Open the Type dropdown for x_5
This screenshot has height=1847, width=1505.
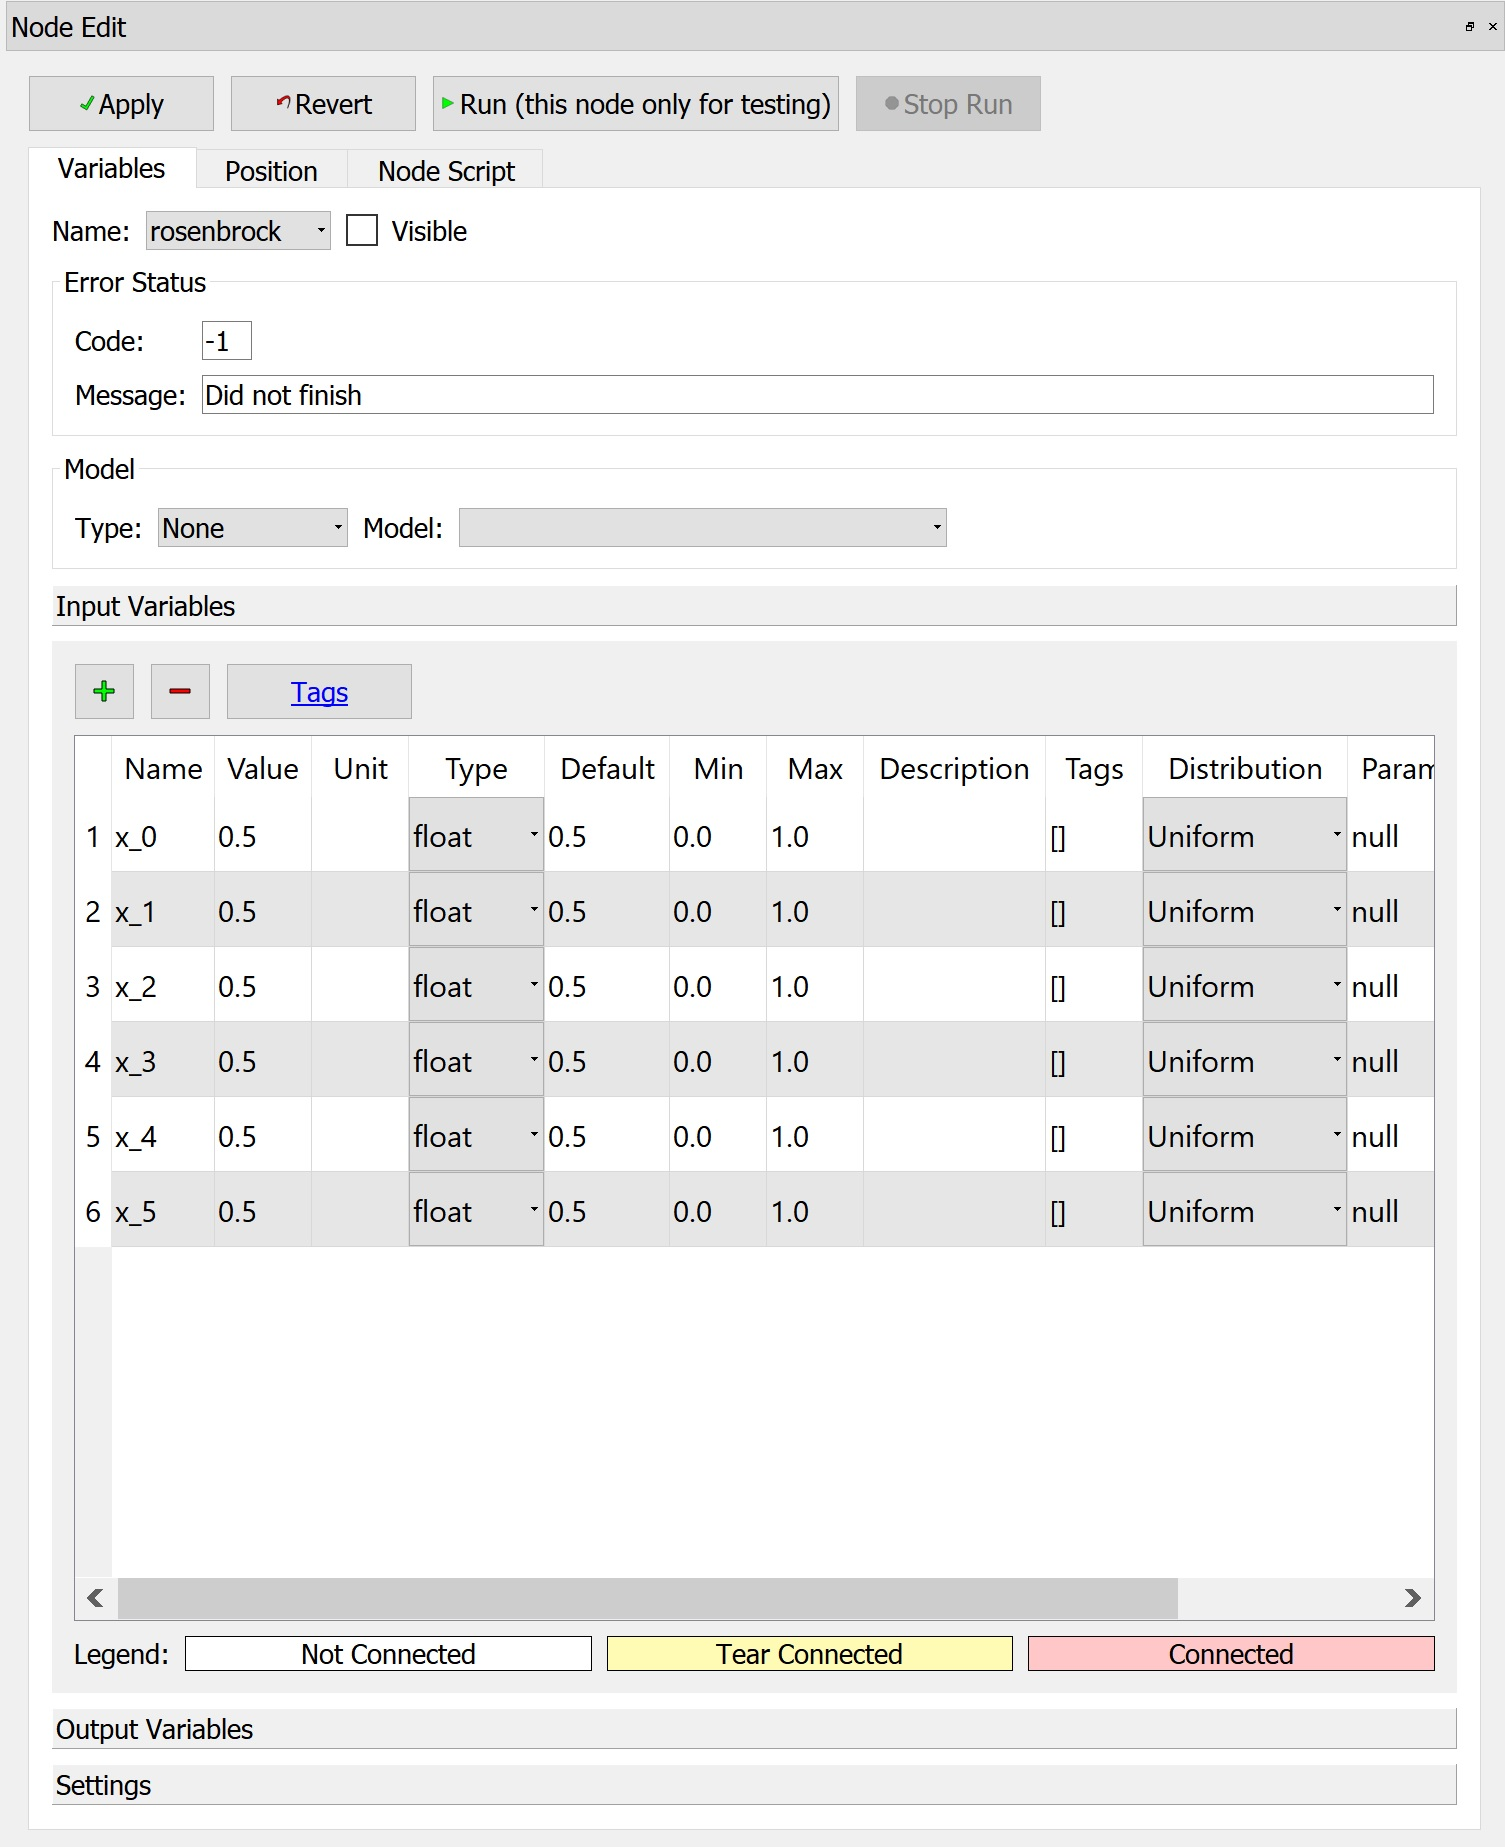[476, 1209]
